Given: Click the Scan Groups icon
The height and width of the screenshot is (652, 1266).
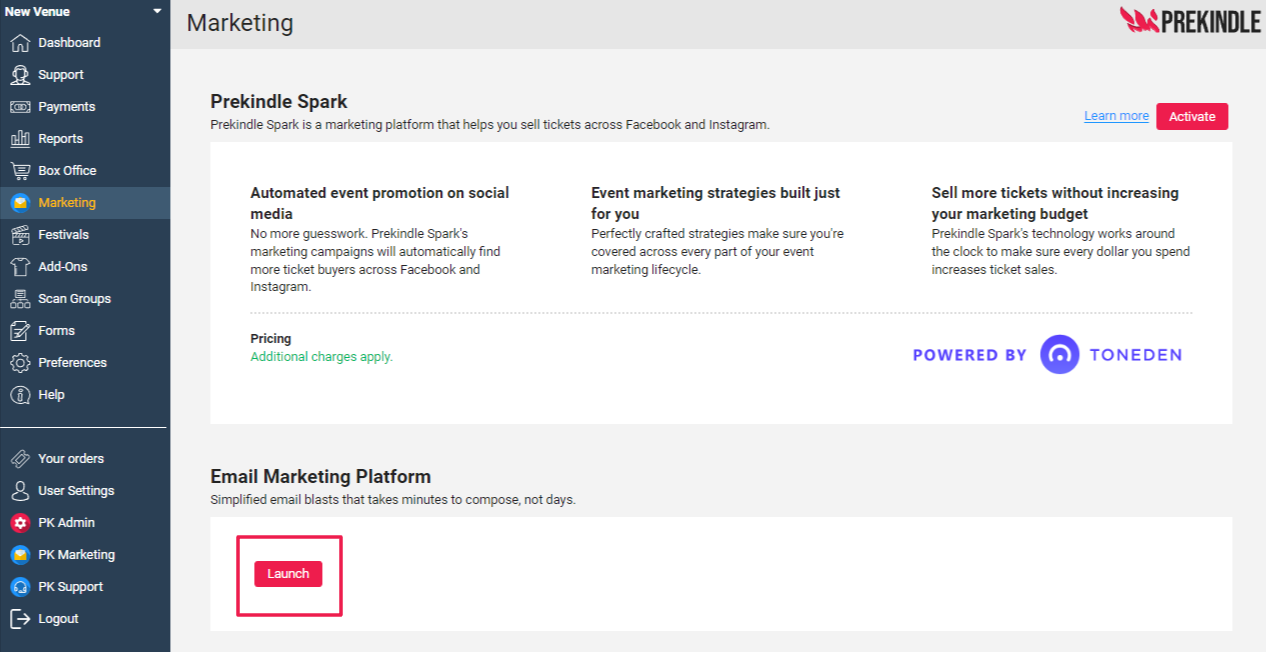Looking at the screenshot, I should click(20, 299).
